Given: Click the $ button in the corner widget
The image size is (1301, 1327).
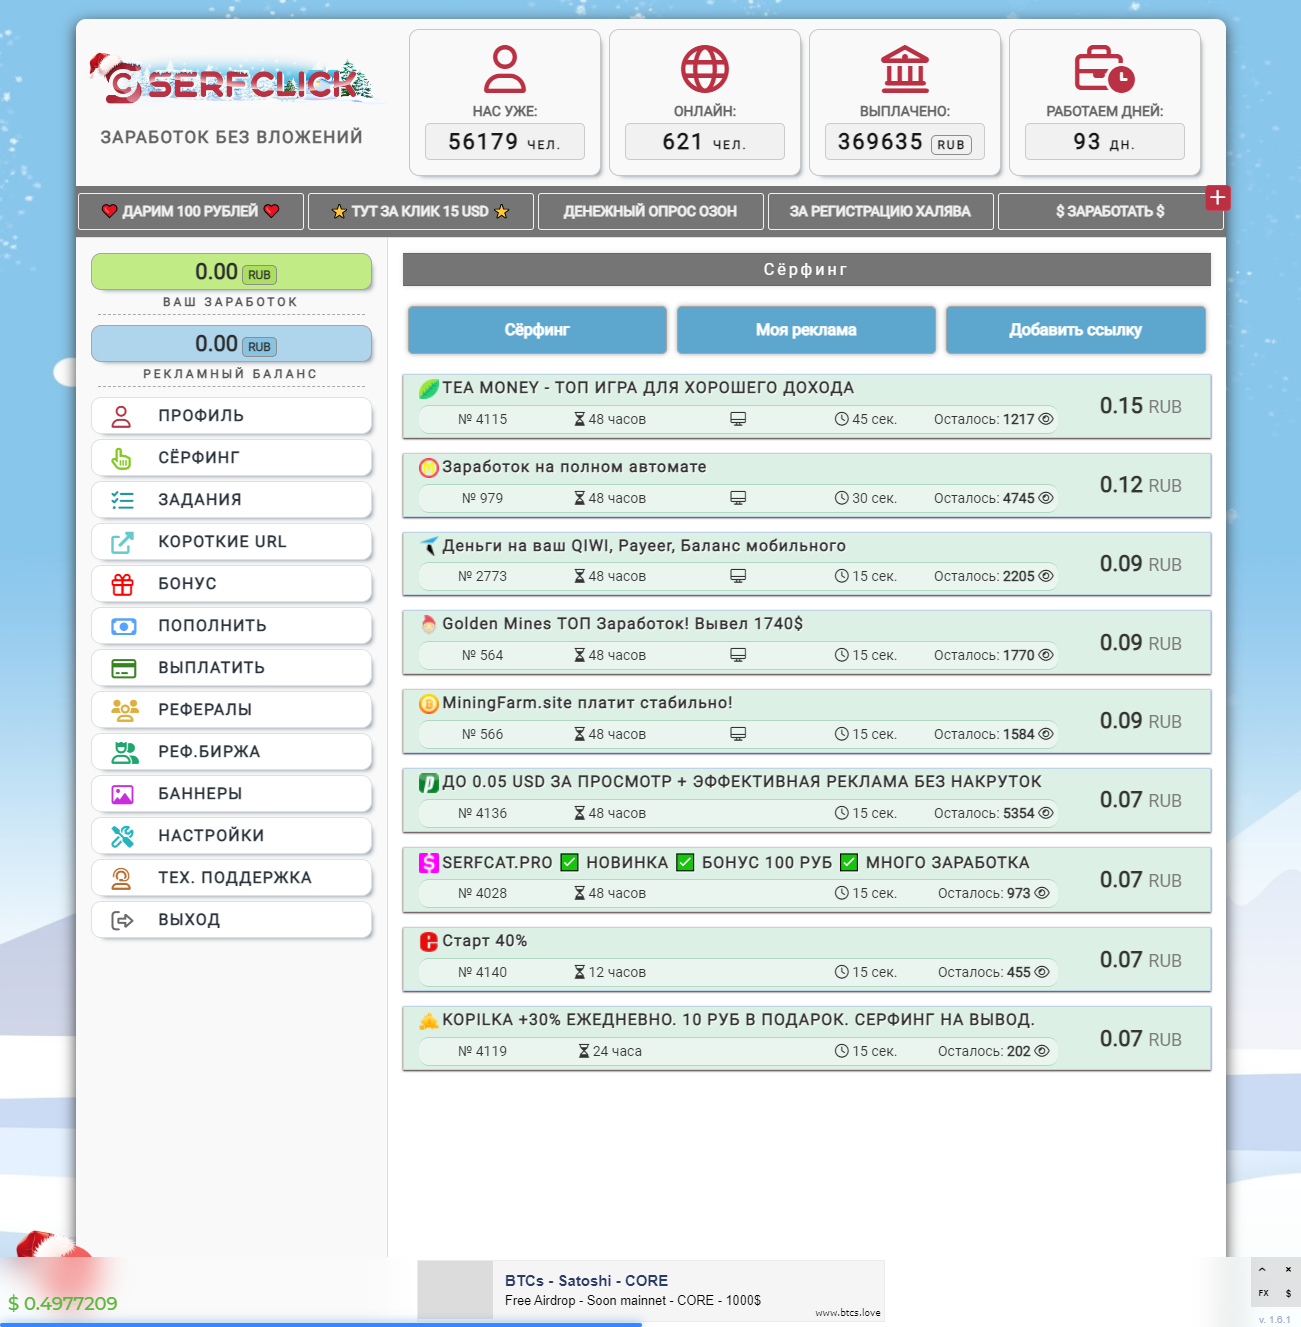Looking at the screenshot, I should pos(1288,1293).
